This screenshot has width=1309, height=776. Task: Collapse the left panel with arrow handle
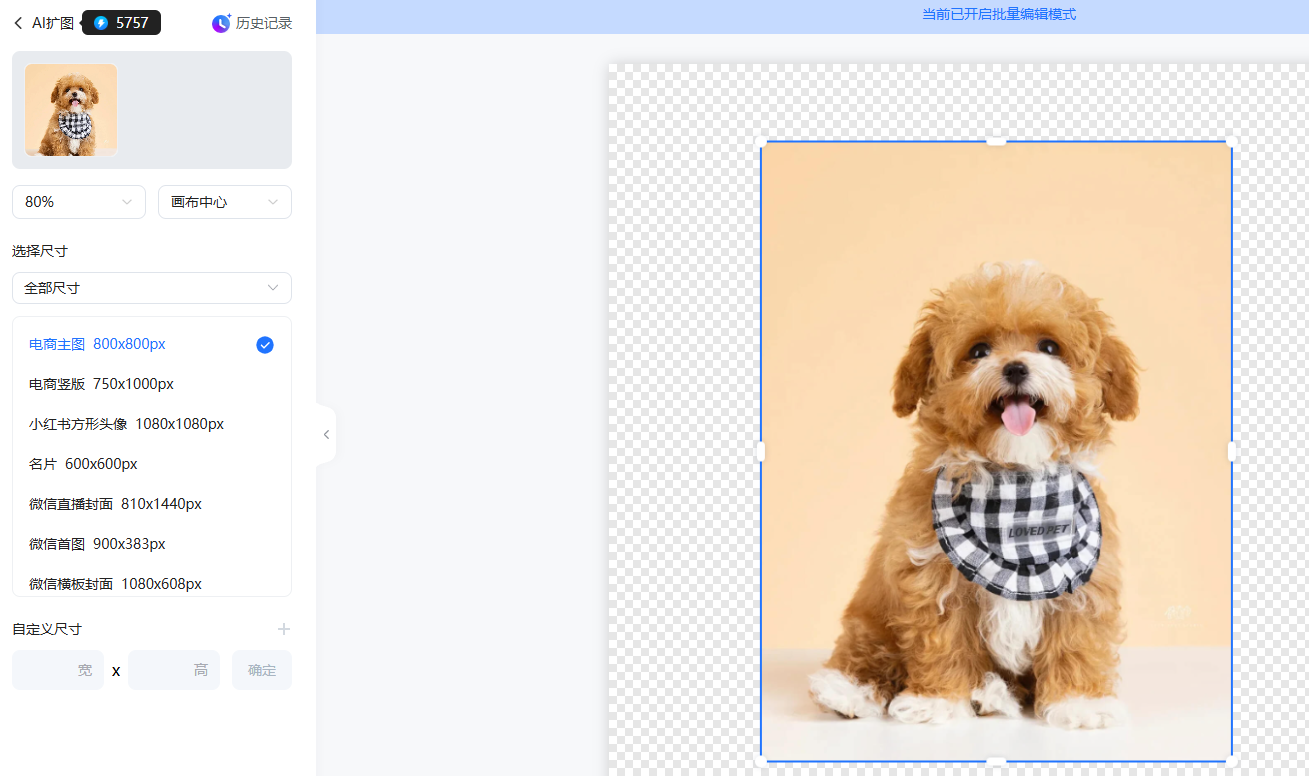tap(326, 434)
